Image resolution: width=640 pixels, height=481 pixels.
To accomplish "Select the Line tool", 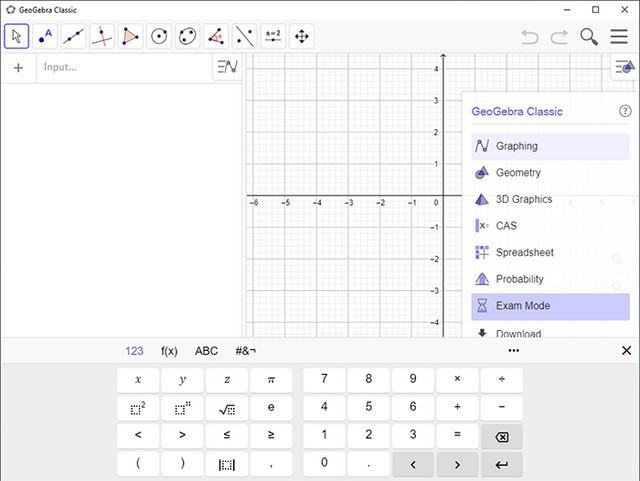I will click(x=73, y=36).
